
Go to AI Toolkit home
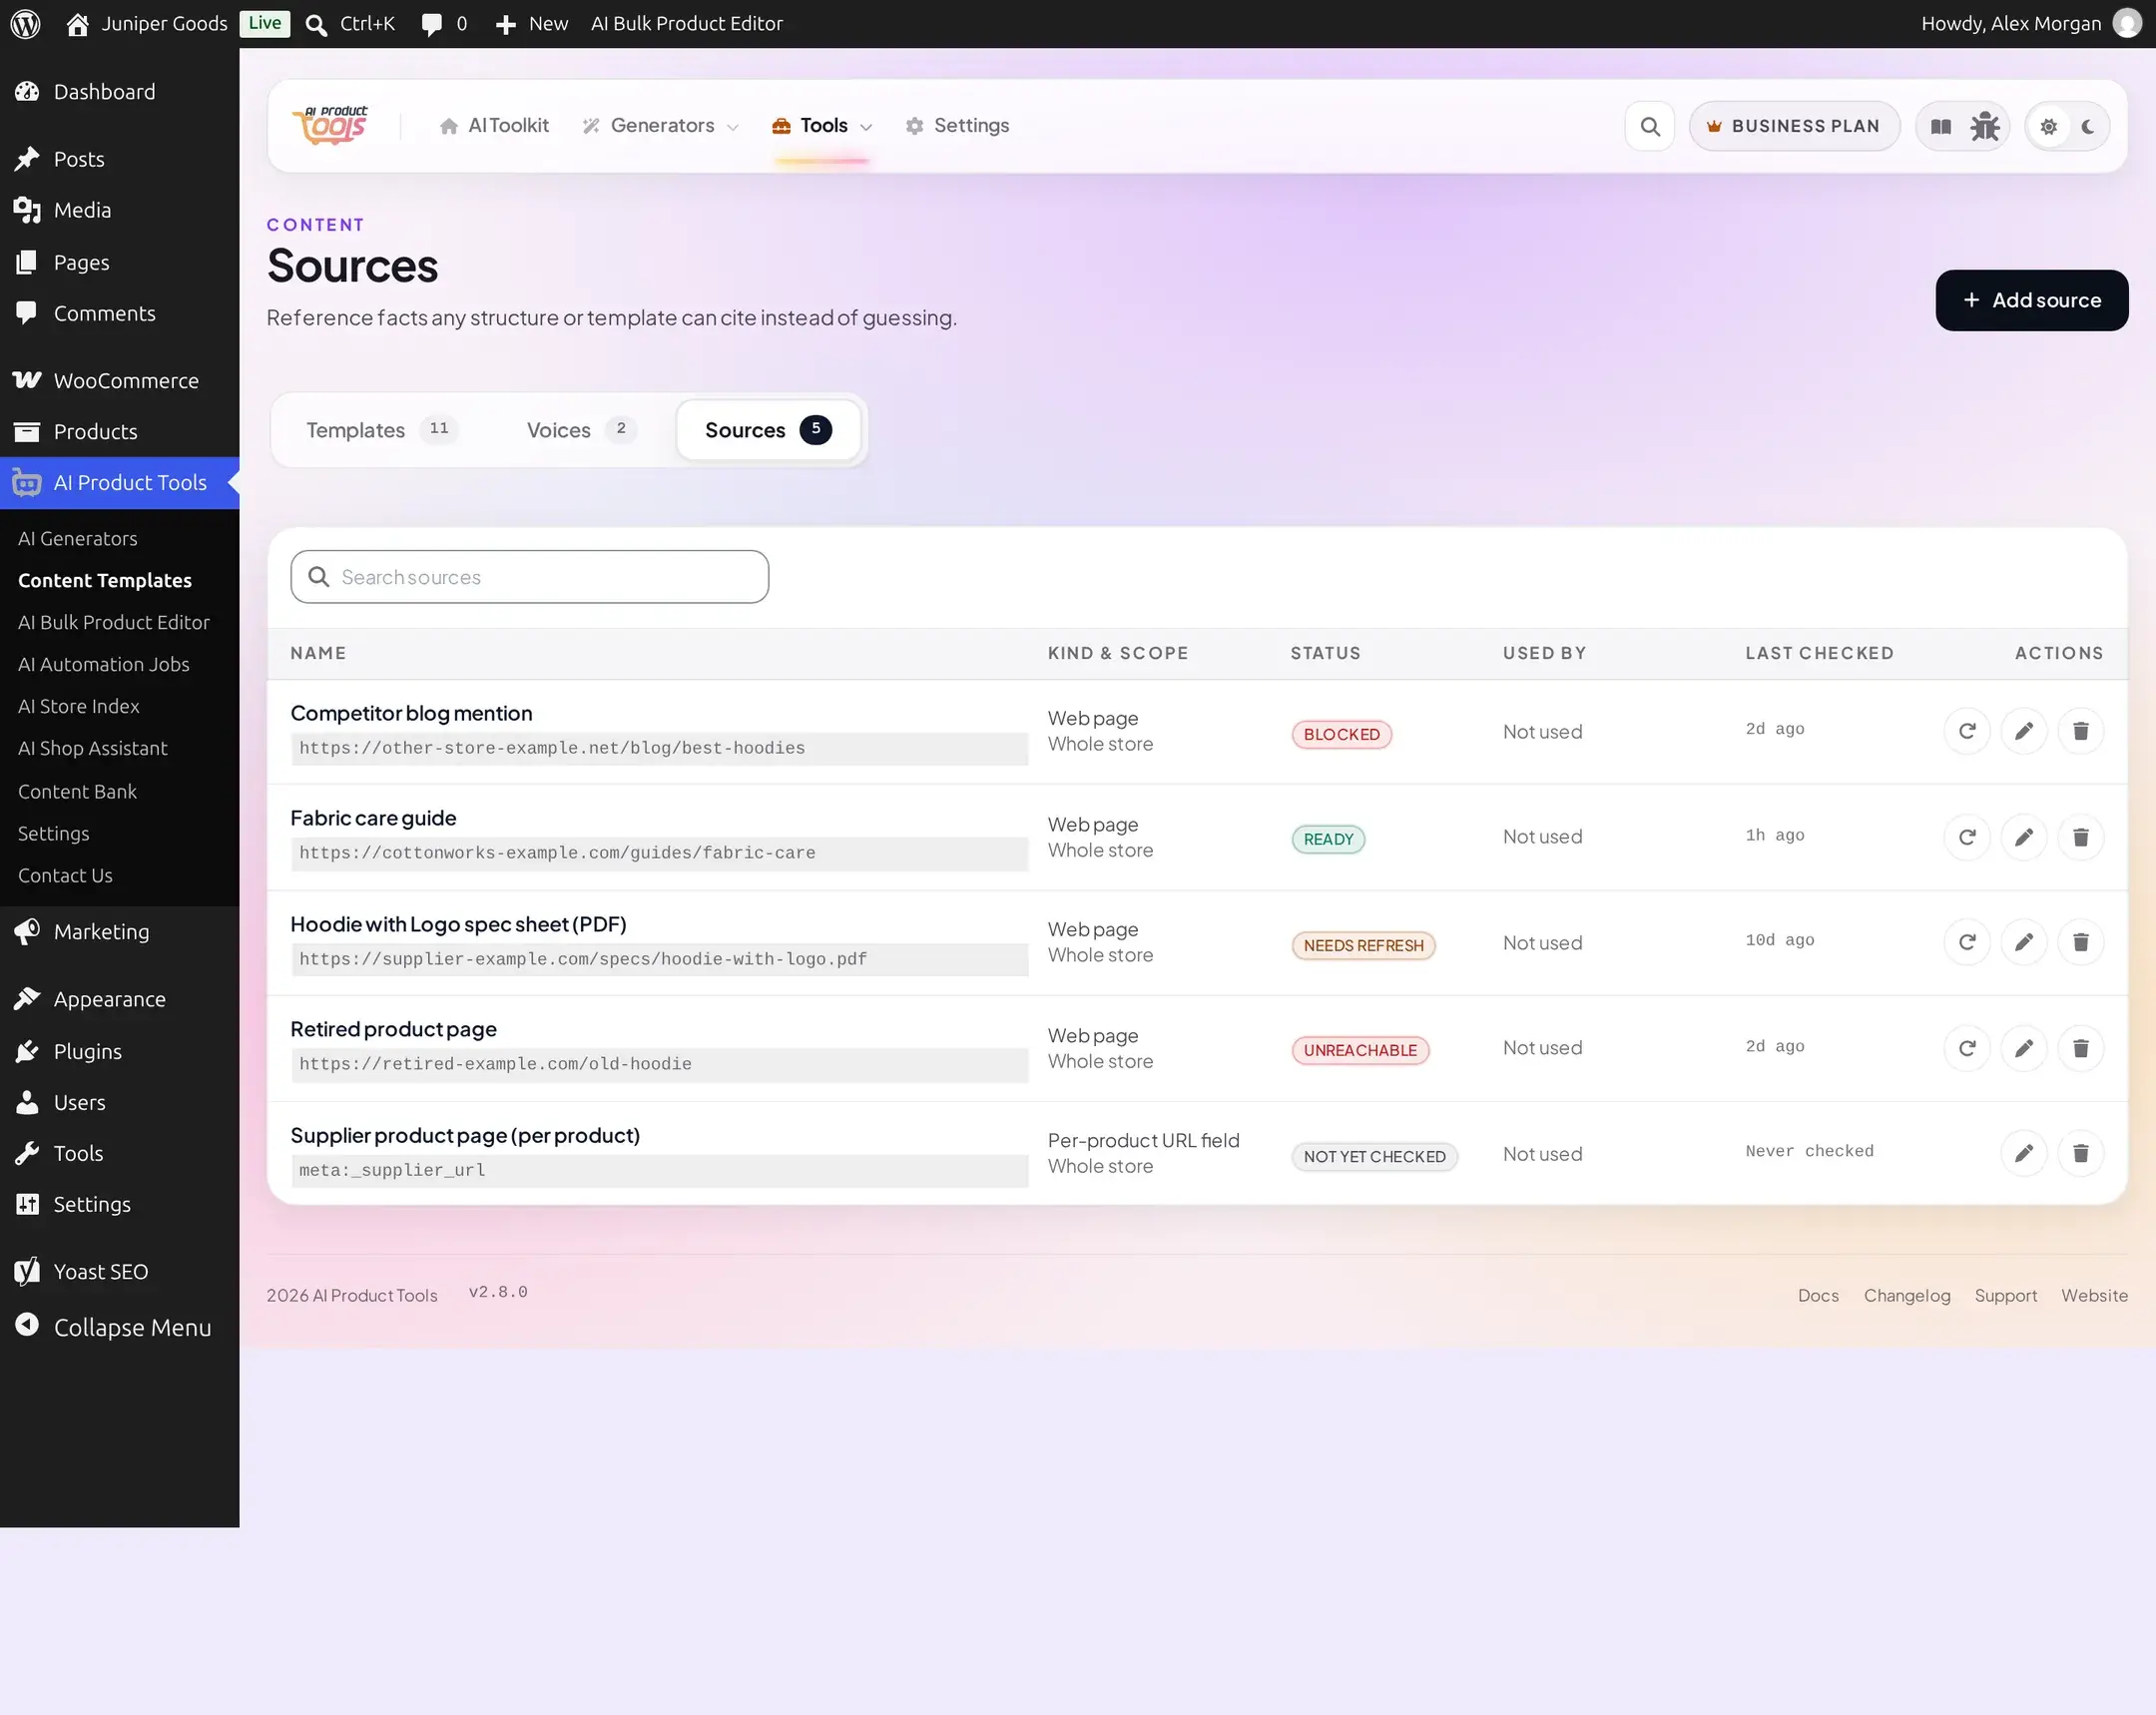(x=494, y=126)
